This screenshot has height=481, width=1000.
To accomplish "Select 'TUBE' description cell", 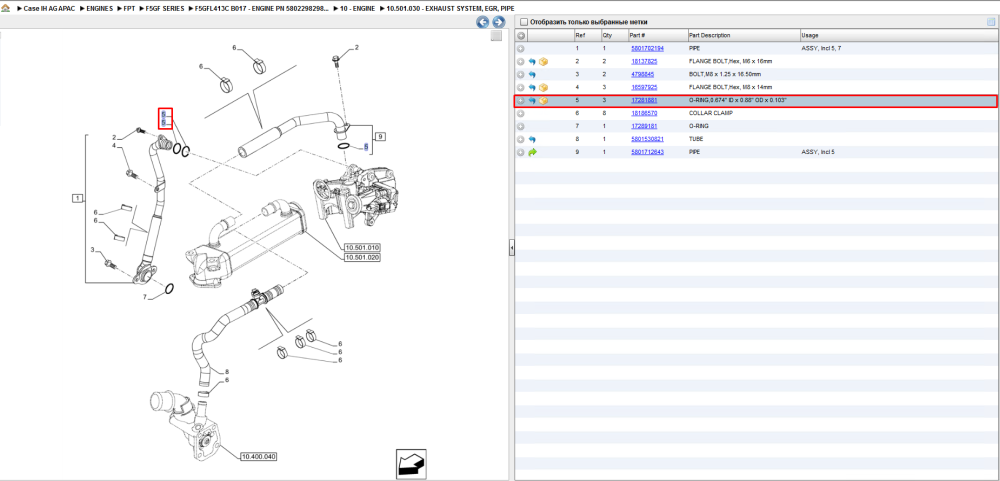I will (696, 139).
